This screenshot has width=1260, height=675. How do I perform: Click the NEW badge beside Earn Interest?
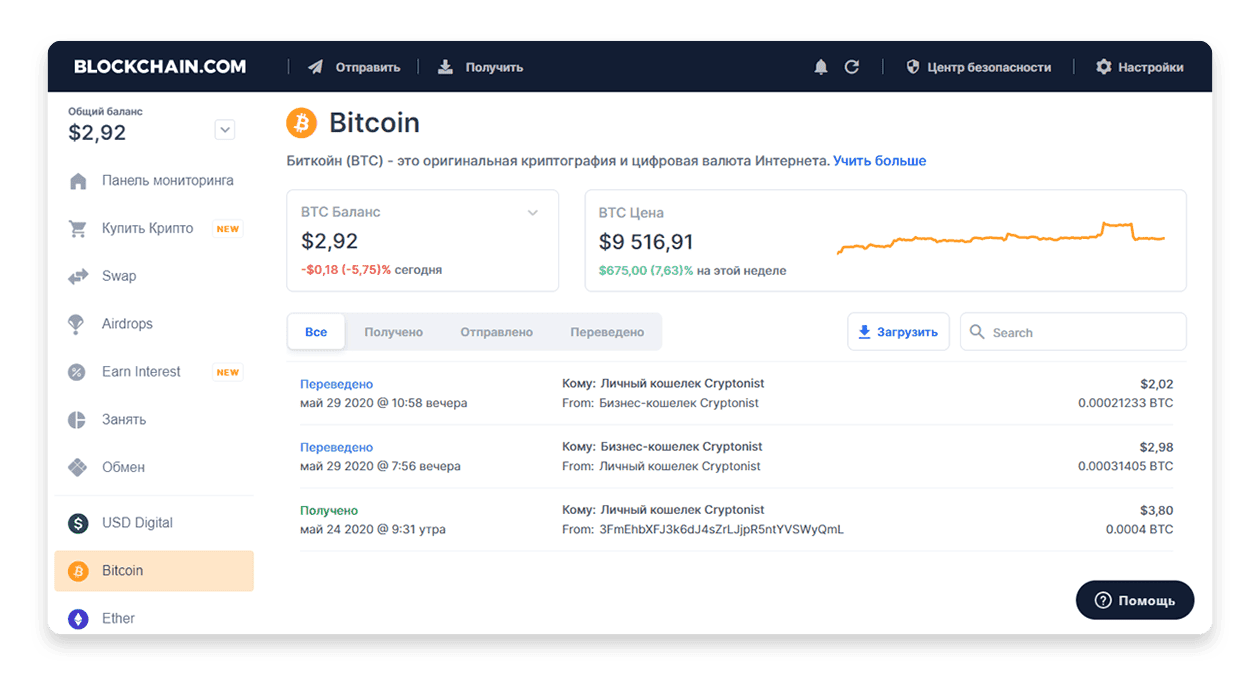point(228,372)
